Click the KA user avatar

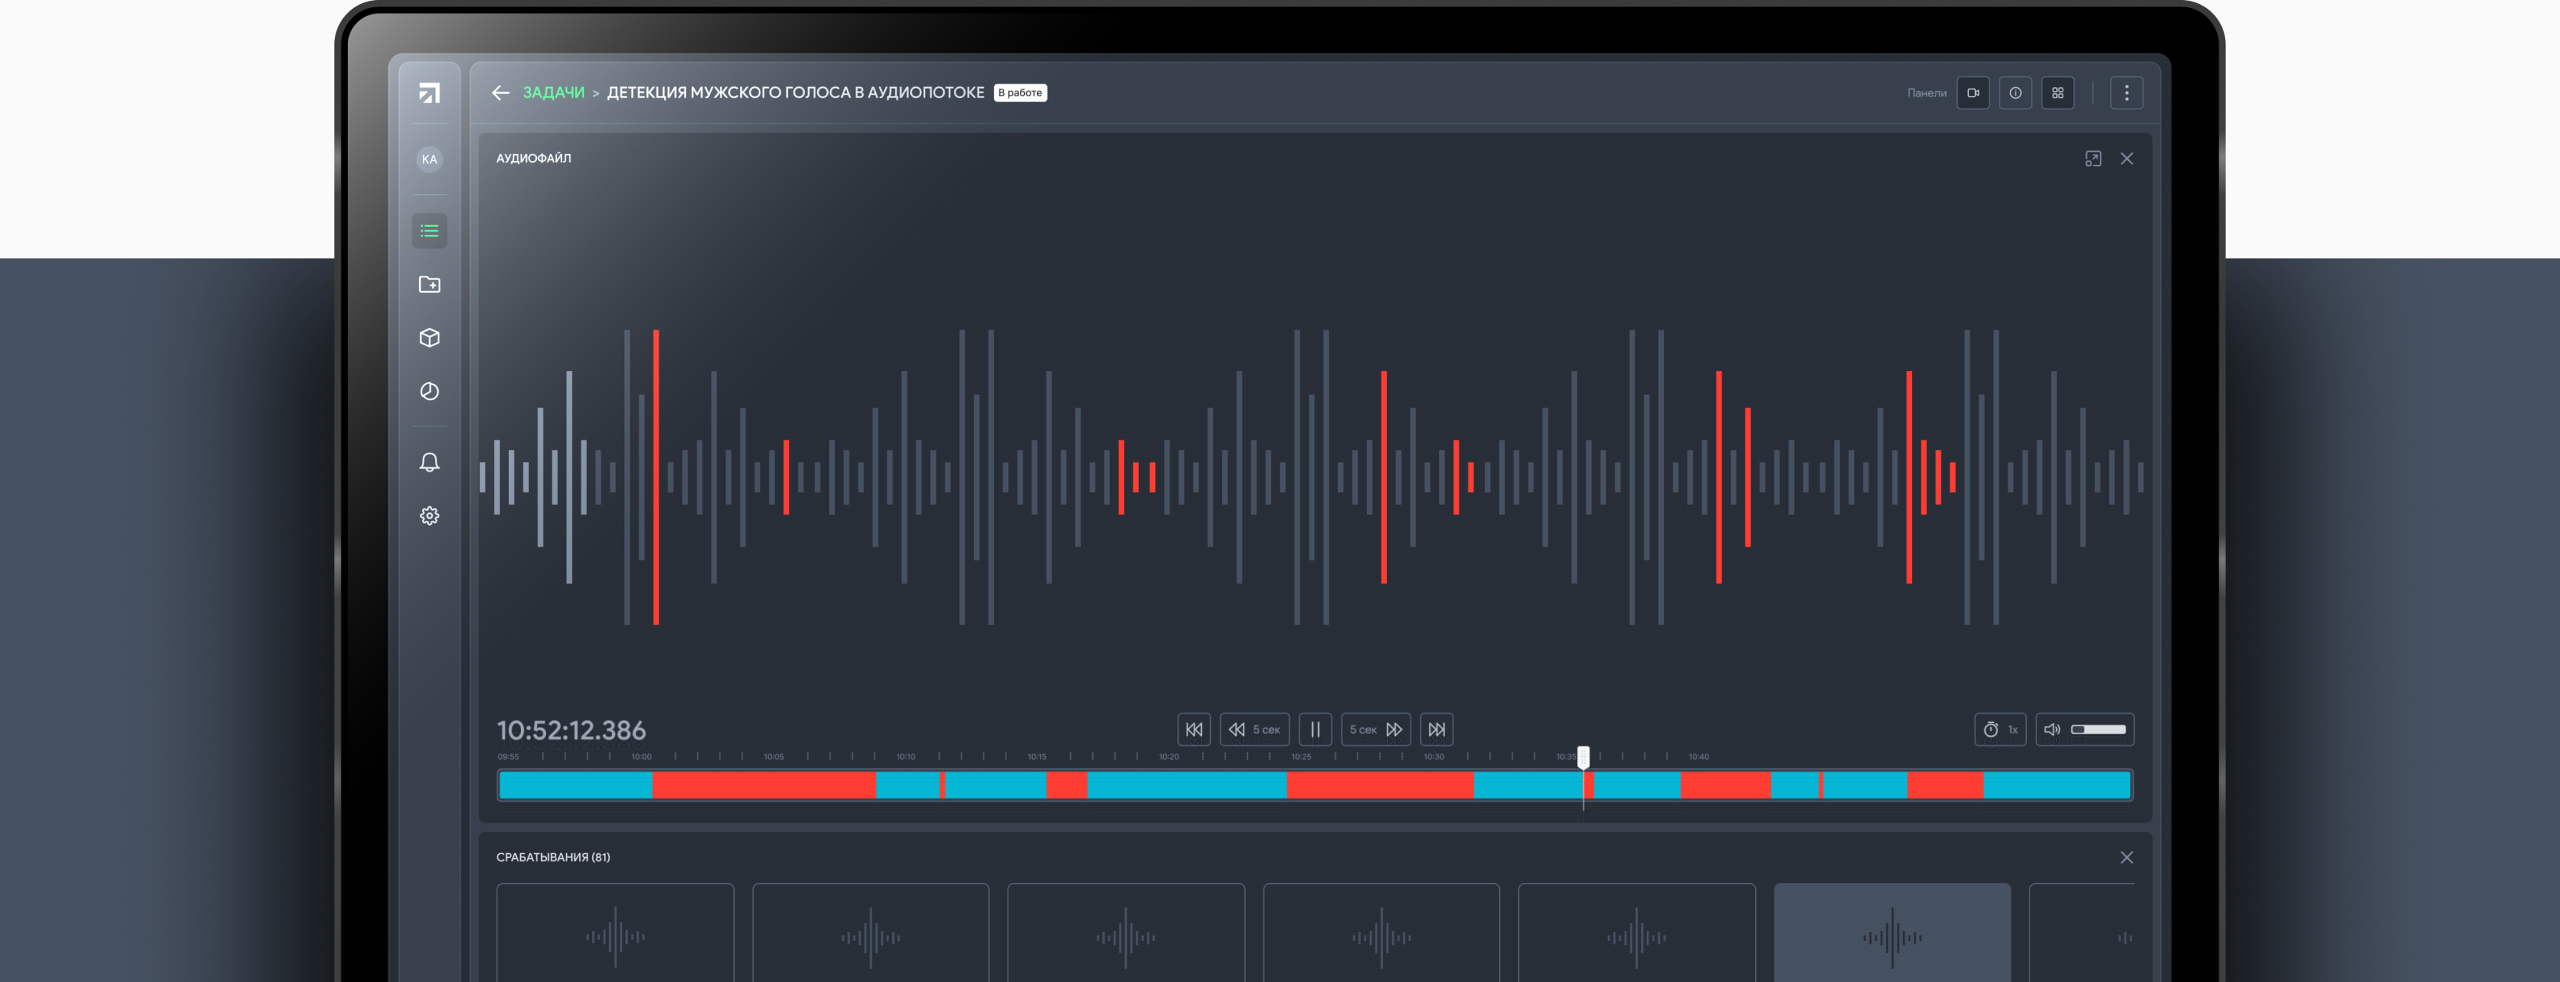(x=429, y=159)
